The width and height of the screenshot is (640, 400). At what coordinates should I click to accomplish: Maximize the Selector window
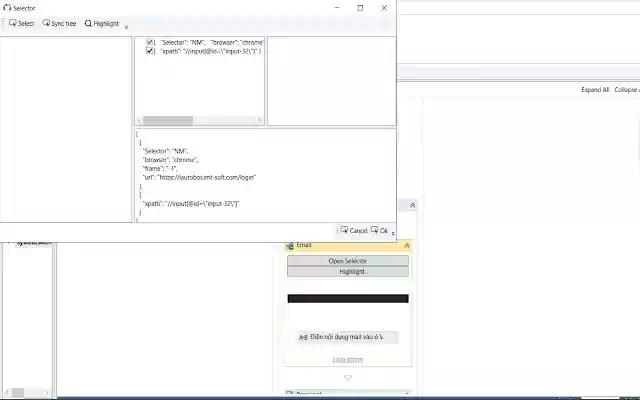point(360,8)
